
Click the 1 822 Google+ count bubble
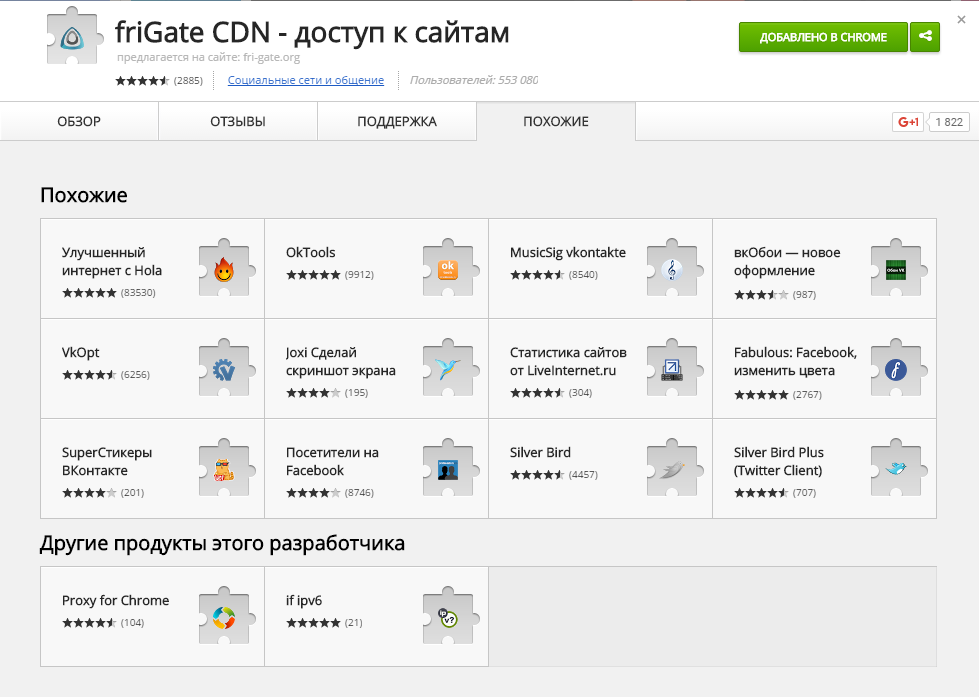(x=949, y=122)
